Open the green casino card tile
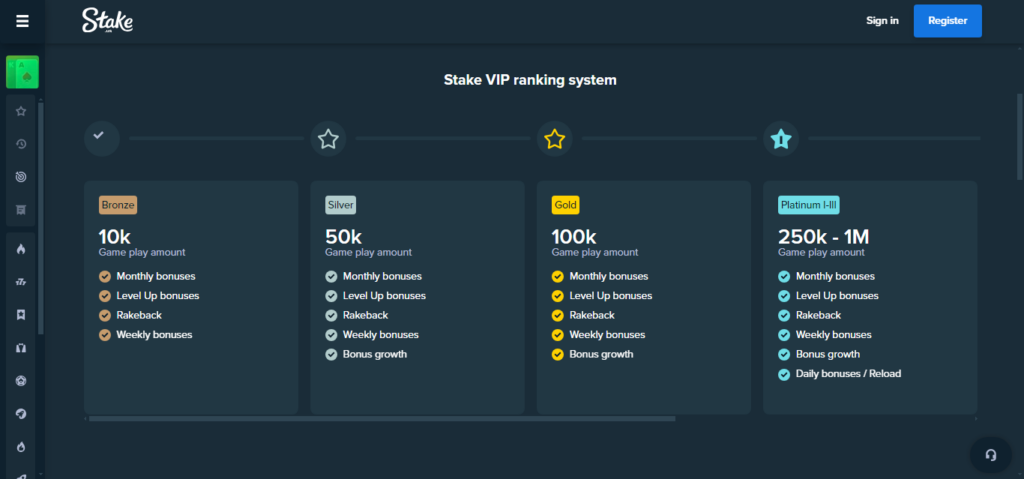 pos(22,72)
